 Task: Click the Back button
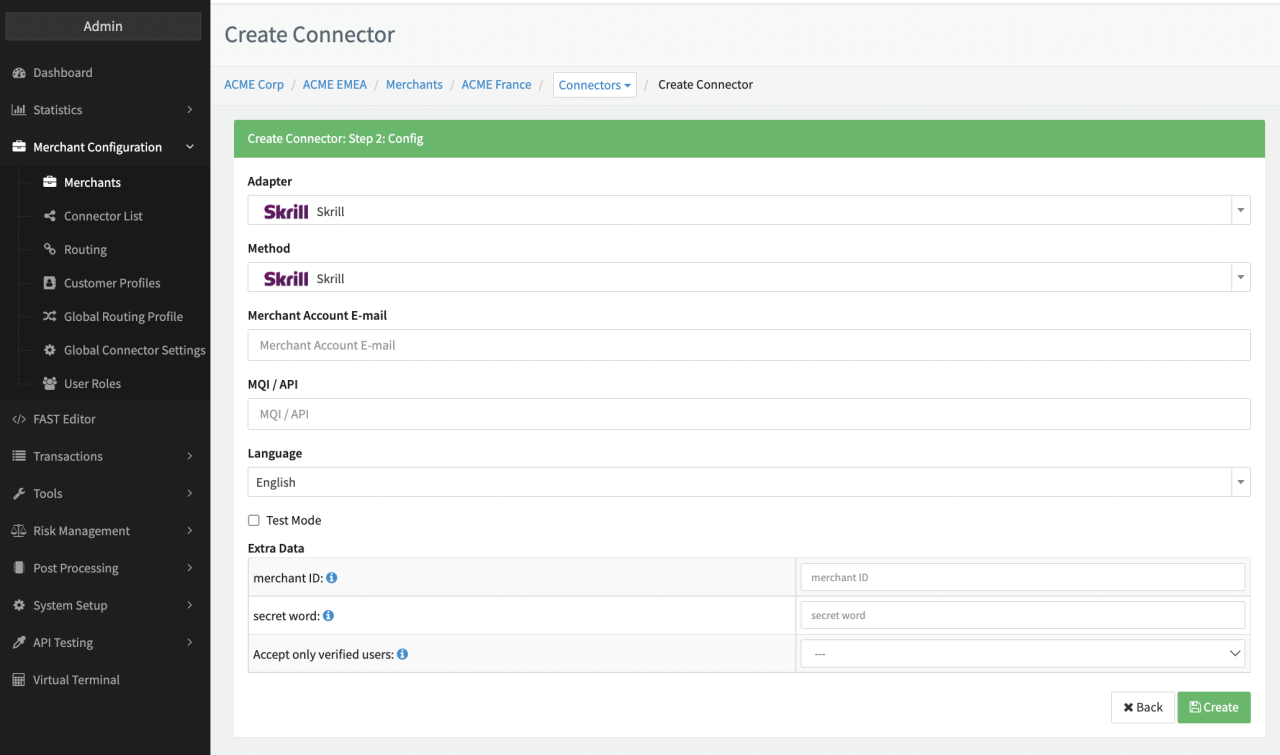click(1142, 707)
